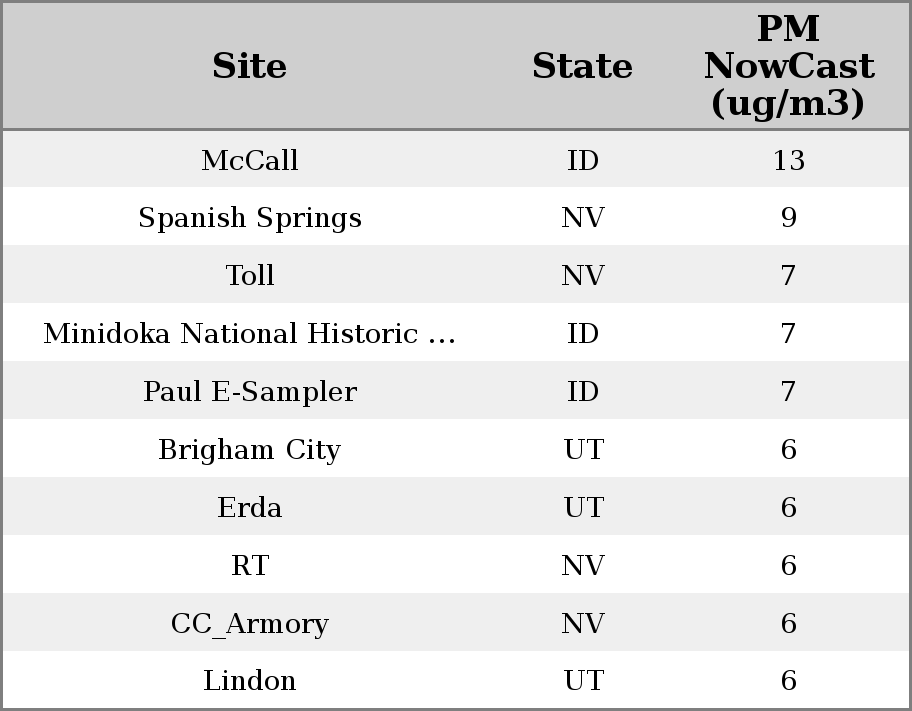The height and width of the screenshot is (711, 912).
Task: Click the ID state cell for McCall
Action: coord(583,160)
